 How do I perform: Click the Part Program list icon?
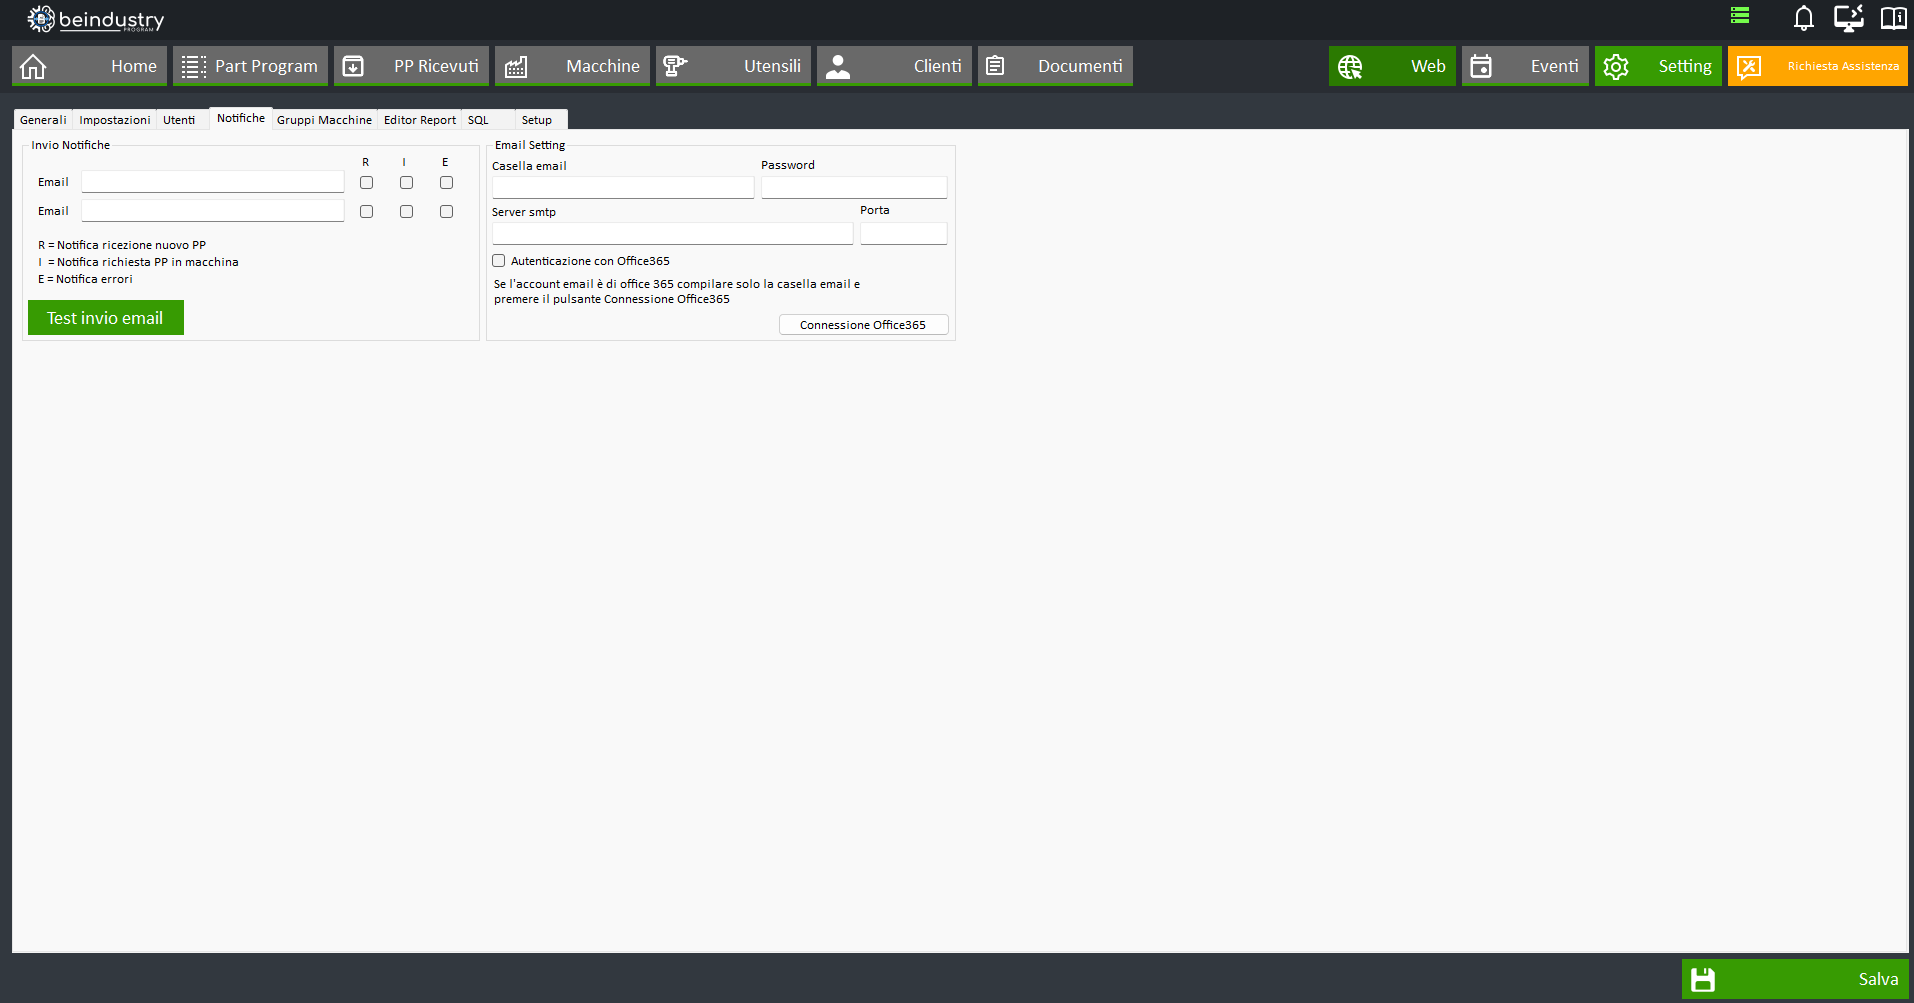pos(194,66)
